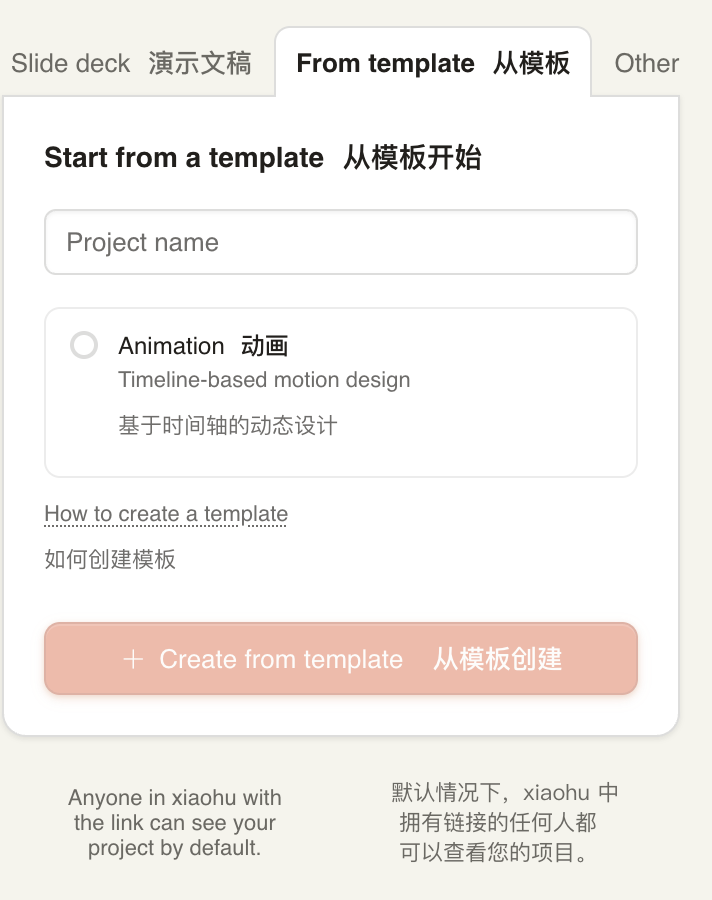Open the Other tab
Viewport: 712px width, 900px height.
[x=646, y=63]
